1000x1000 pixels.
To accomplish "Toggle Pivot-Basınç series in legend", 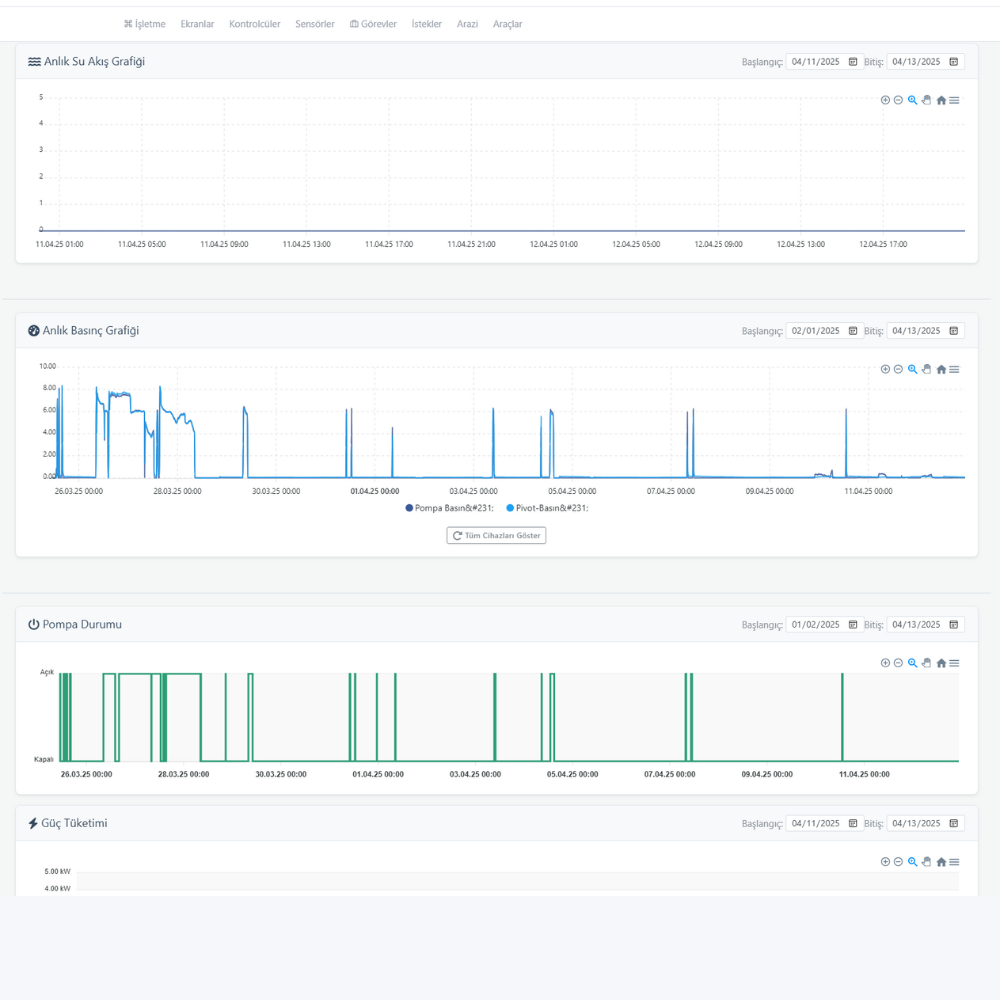I will click(x=548, y=508).
